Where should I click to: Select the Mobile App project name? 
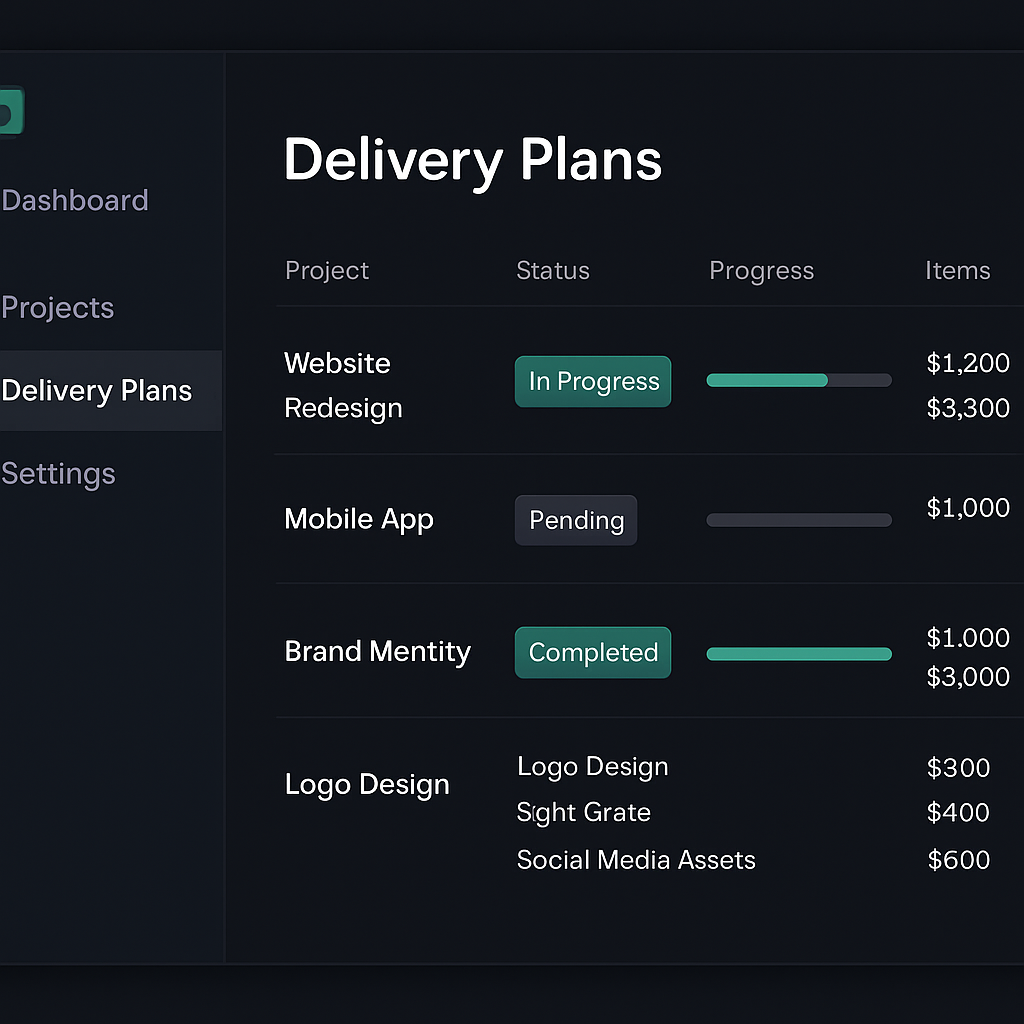tap(359, 520)
